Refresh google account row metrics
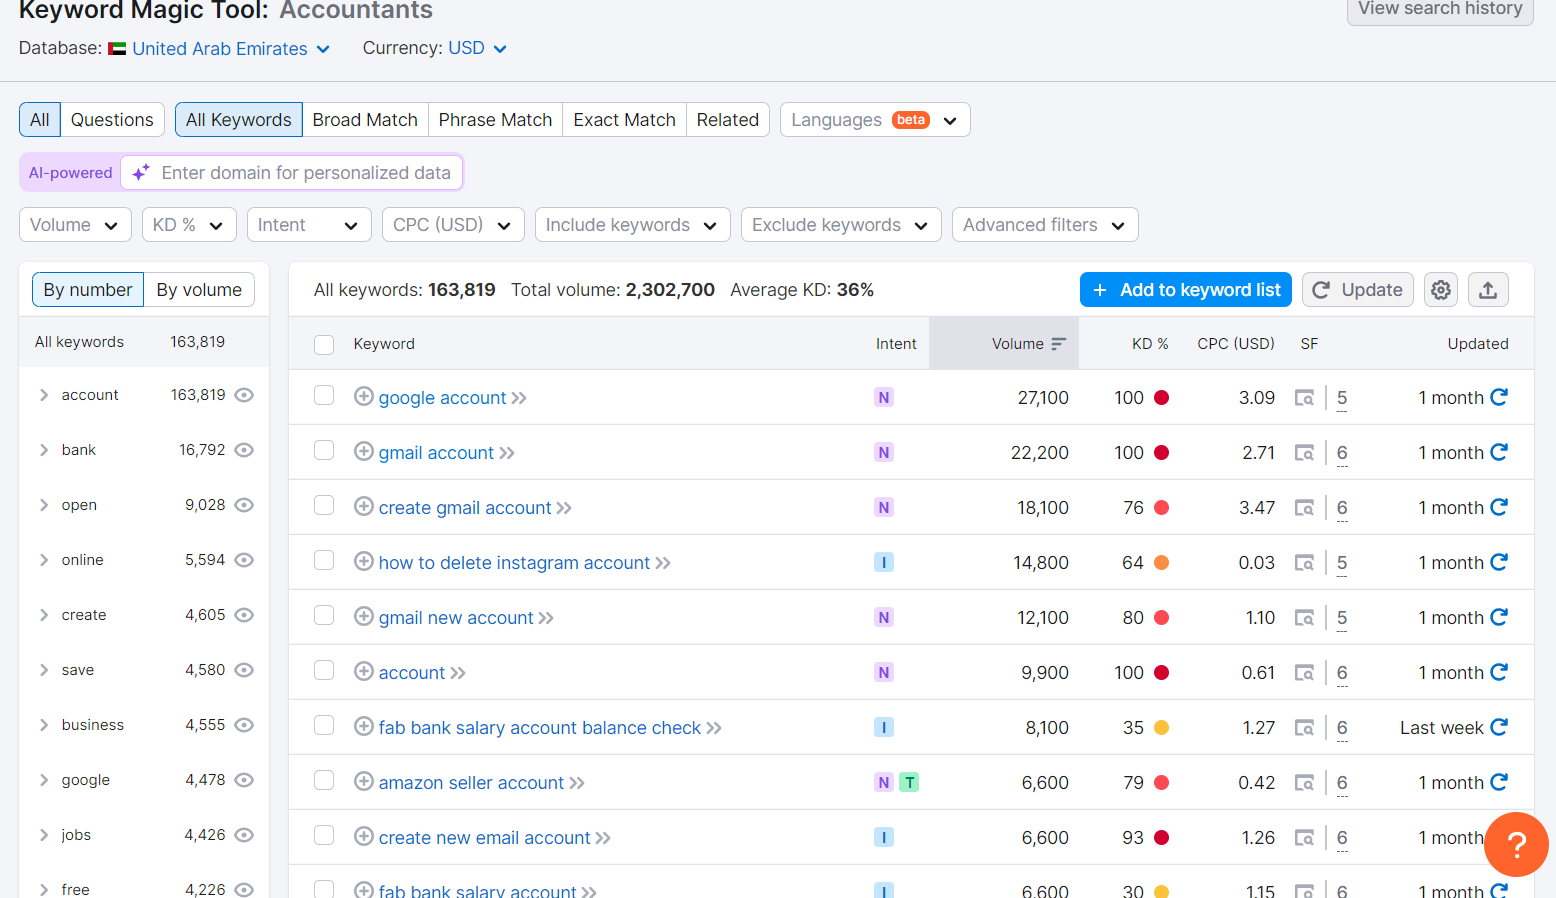 click(1499, 397)
